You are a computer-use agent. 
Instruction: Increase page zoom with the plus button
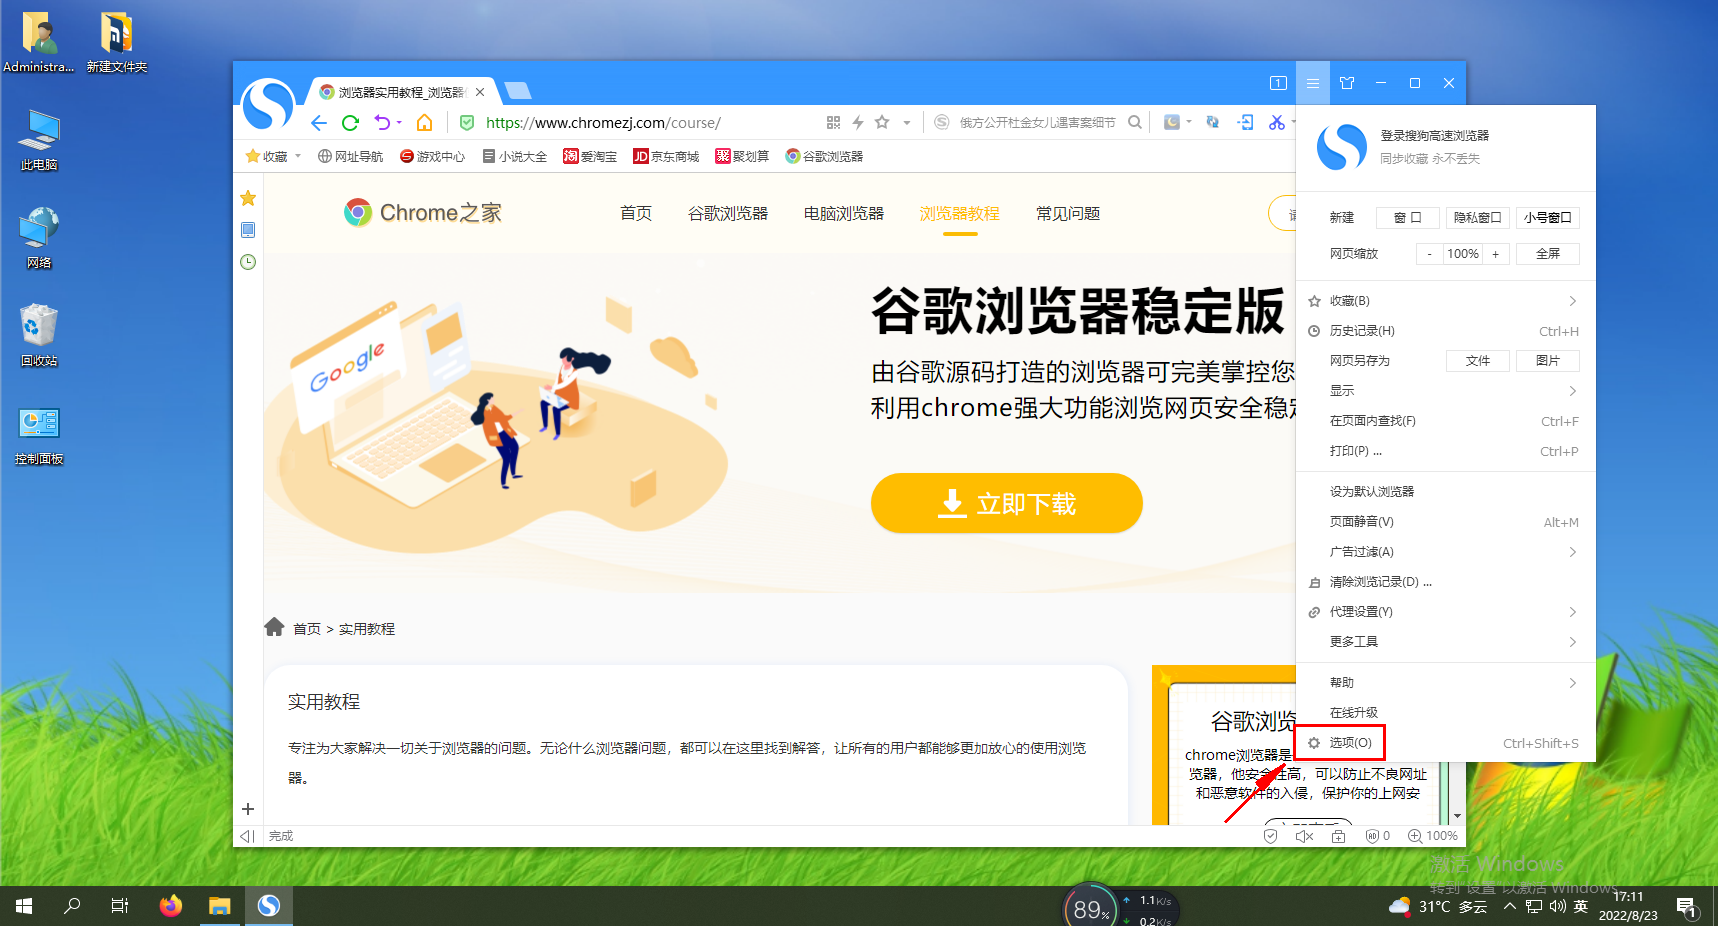click(1496, 254)
